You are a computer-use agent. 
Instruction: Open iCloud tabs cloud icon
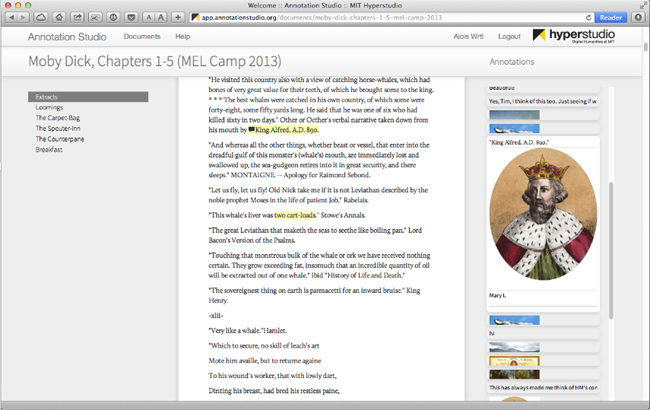click(x=41, y=17)
